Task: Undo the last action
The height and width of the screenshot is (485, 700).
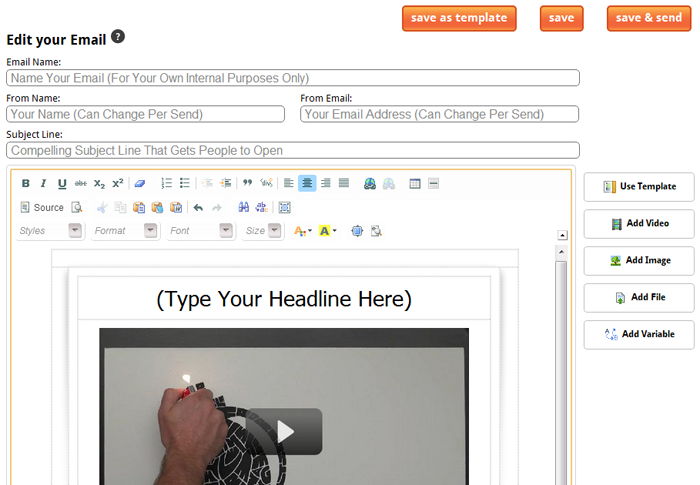Action: pyautogui.click(x=198, y=208)
